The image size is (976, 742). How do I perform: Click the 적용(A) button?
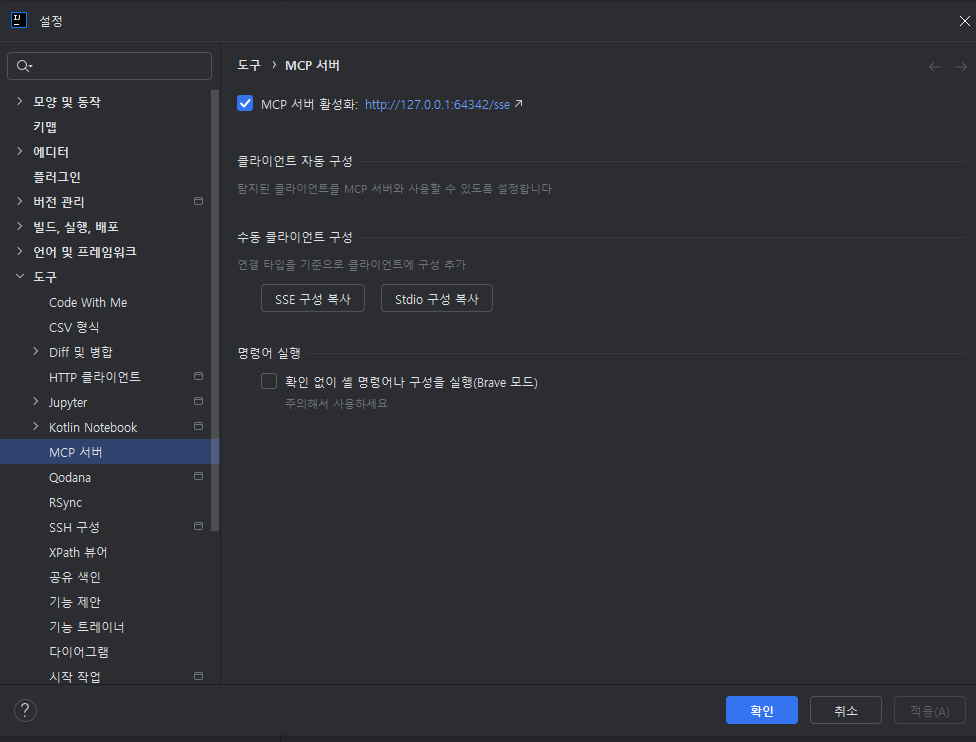[x=929, y=710]
